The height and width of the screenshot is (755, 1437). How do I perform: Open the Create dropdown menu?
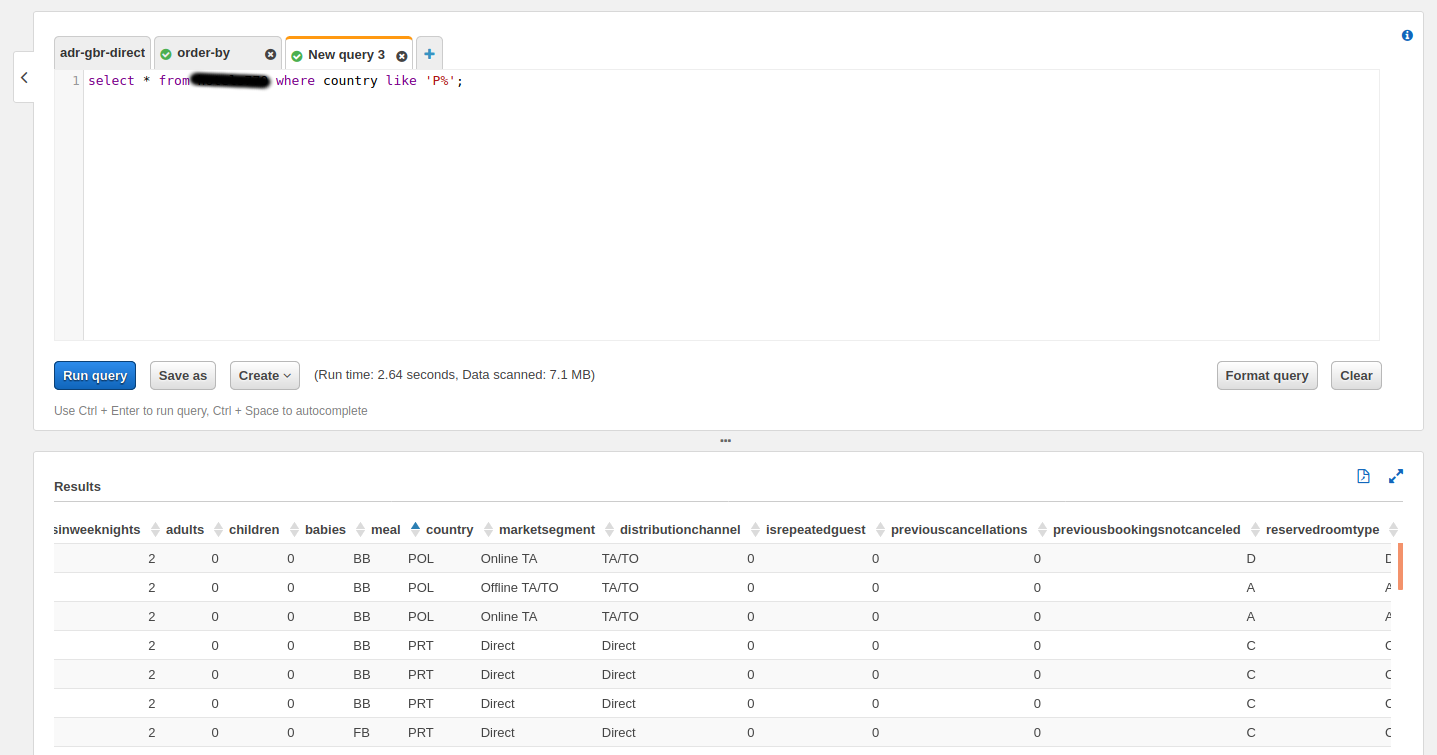coord(264,375)
